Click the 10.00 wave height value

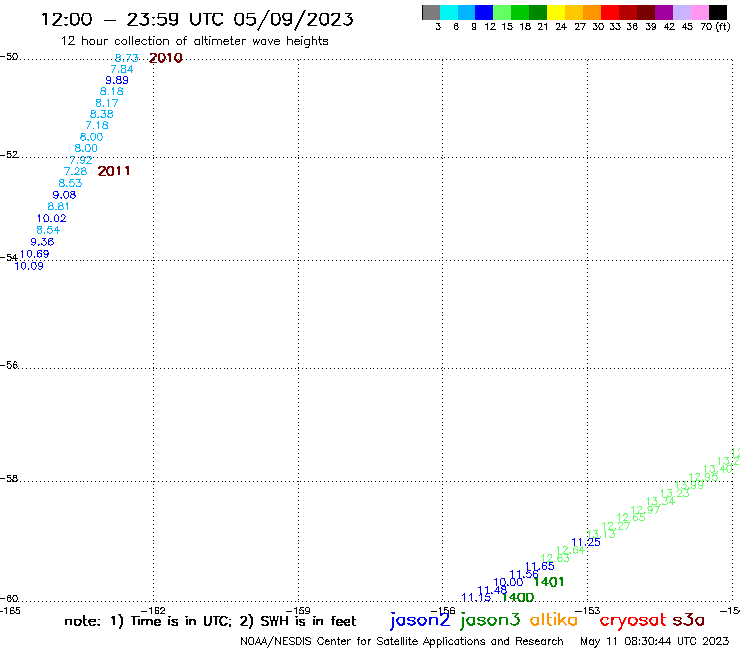click(508, 582)
